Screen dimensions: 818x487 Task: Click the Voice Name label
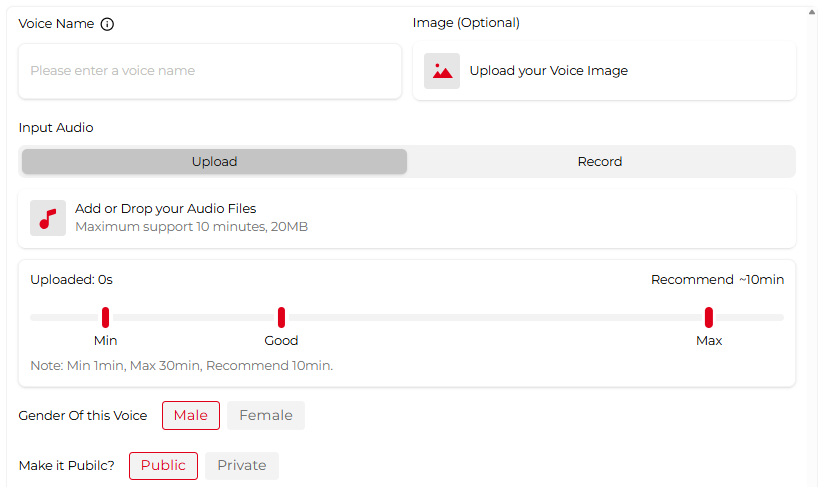tap(56, 24)
